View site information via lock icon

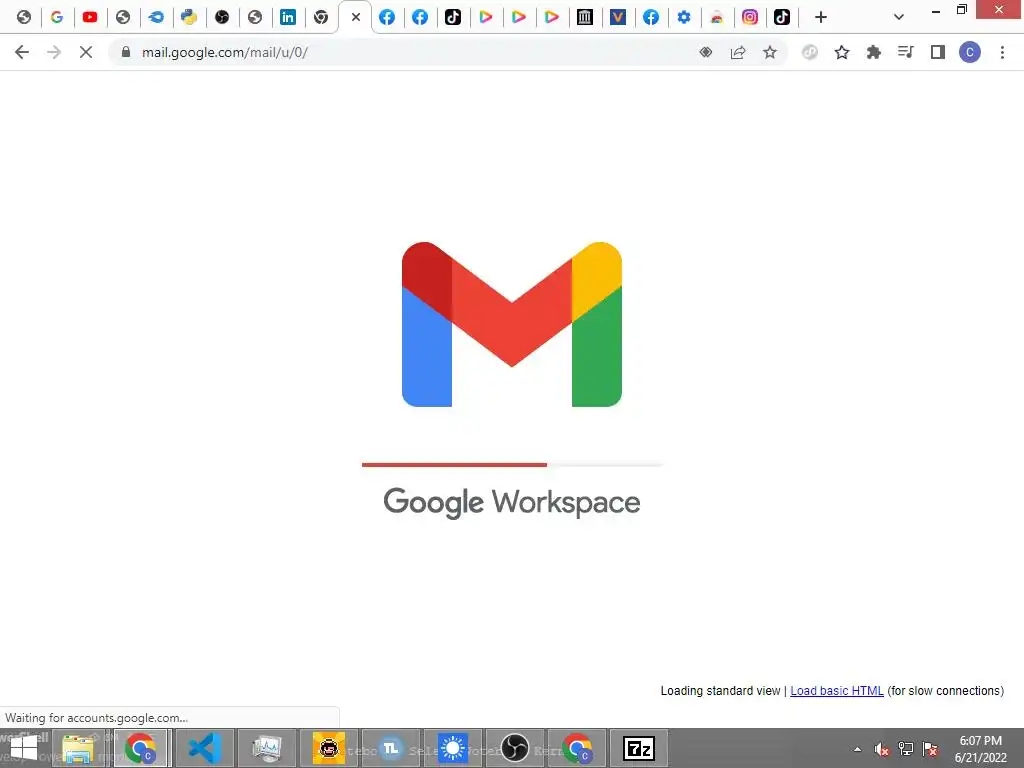(126, 52)
